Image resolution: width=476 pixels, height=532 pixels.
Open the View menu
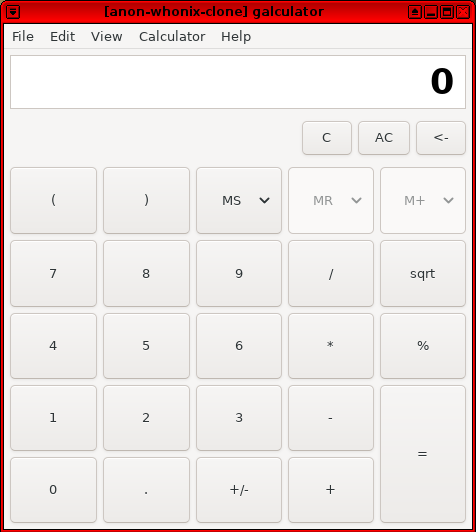click(x=107, y=36)
